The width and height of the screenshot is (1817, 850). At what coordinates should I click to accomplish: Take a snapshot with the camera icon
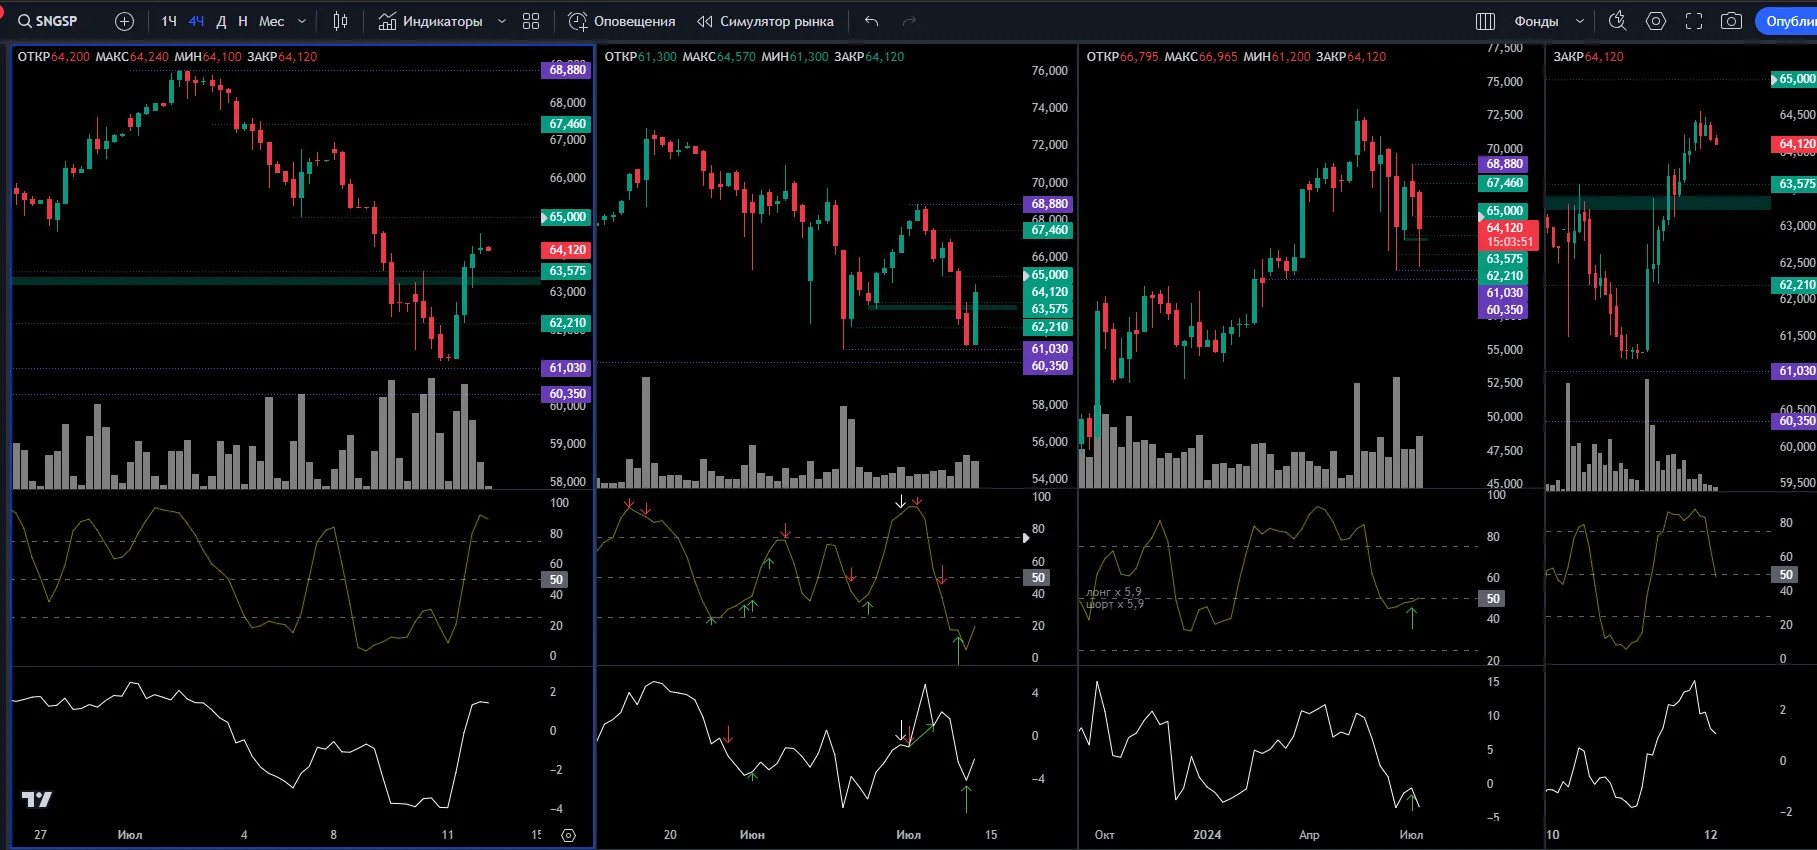pos(1732,21)
